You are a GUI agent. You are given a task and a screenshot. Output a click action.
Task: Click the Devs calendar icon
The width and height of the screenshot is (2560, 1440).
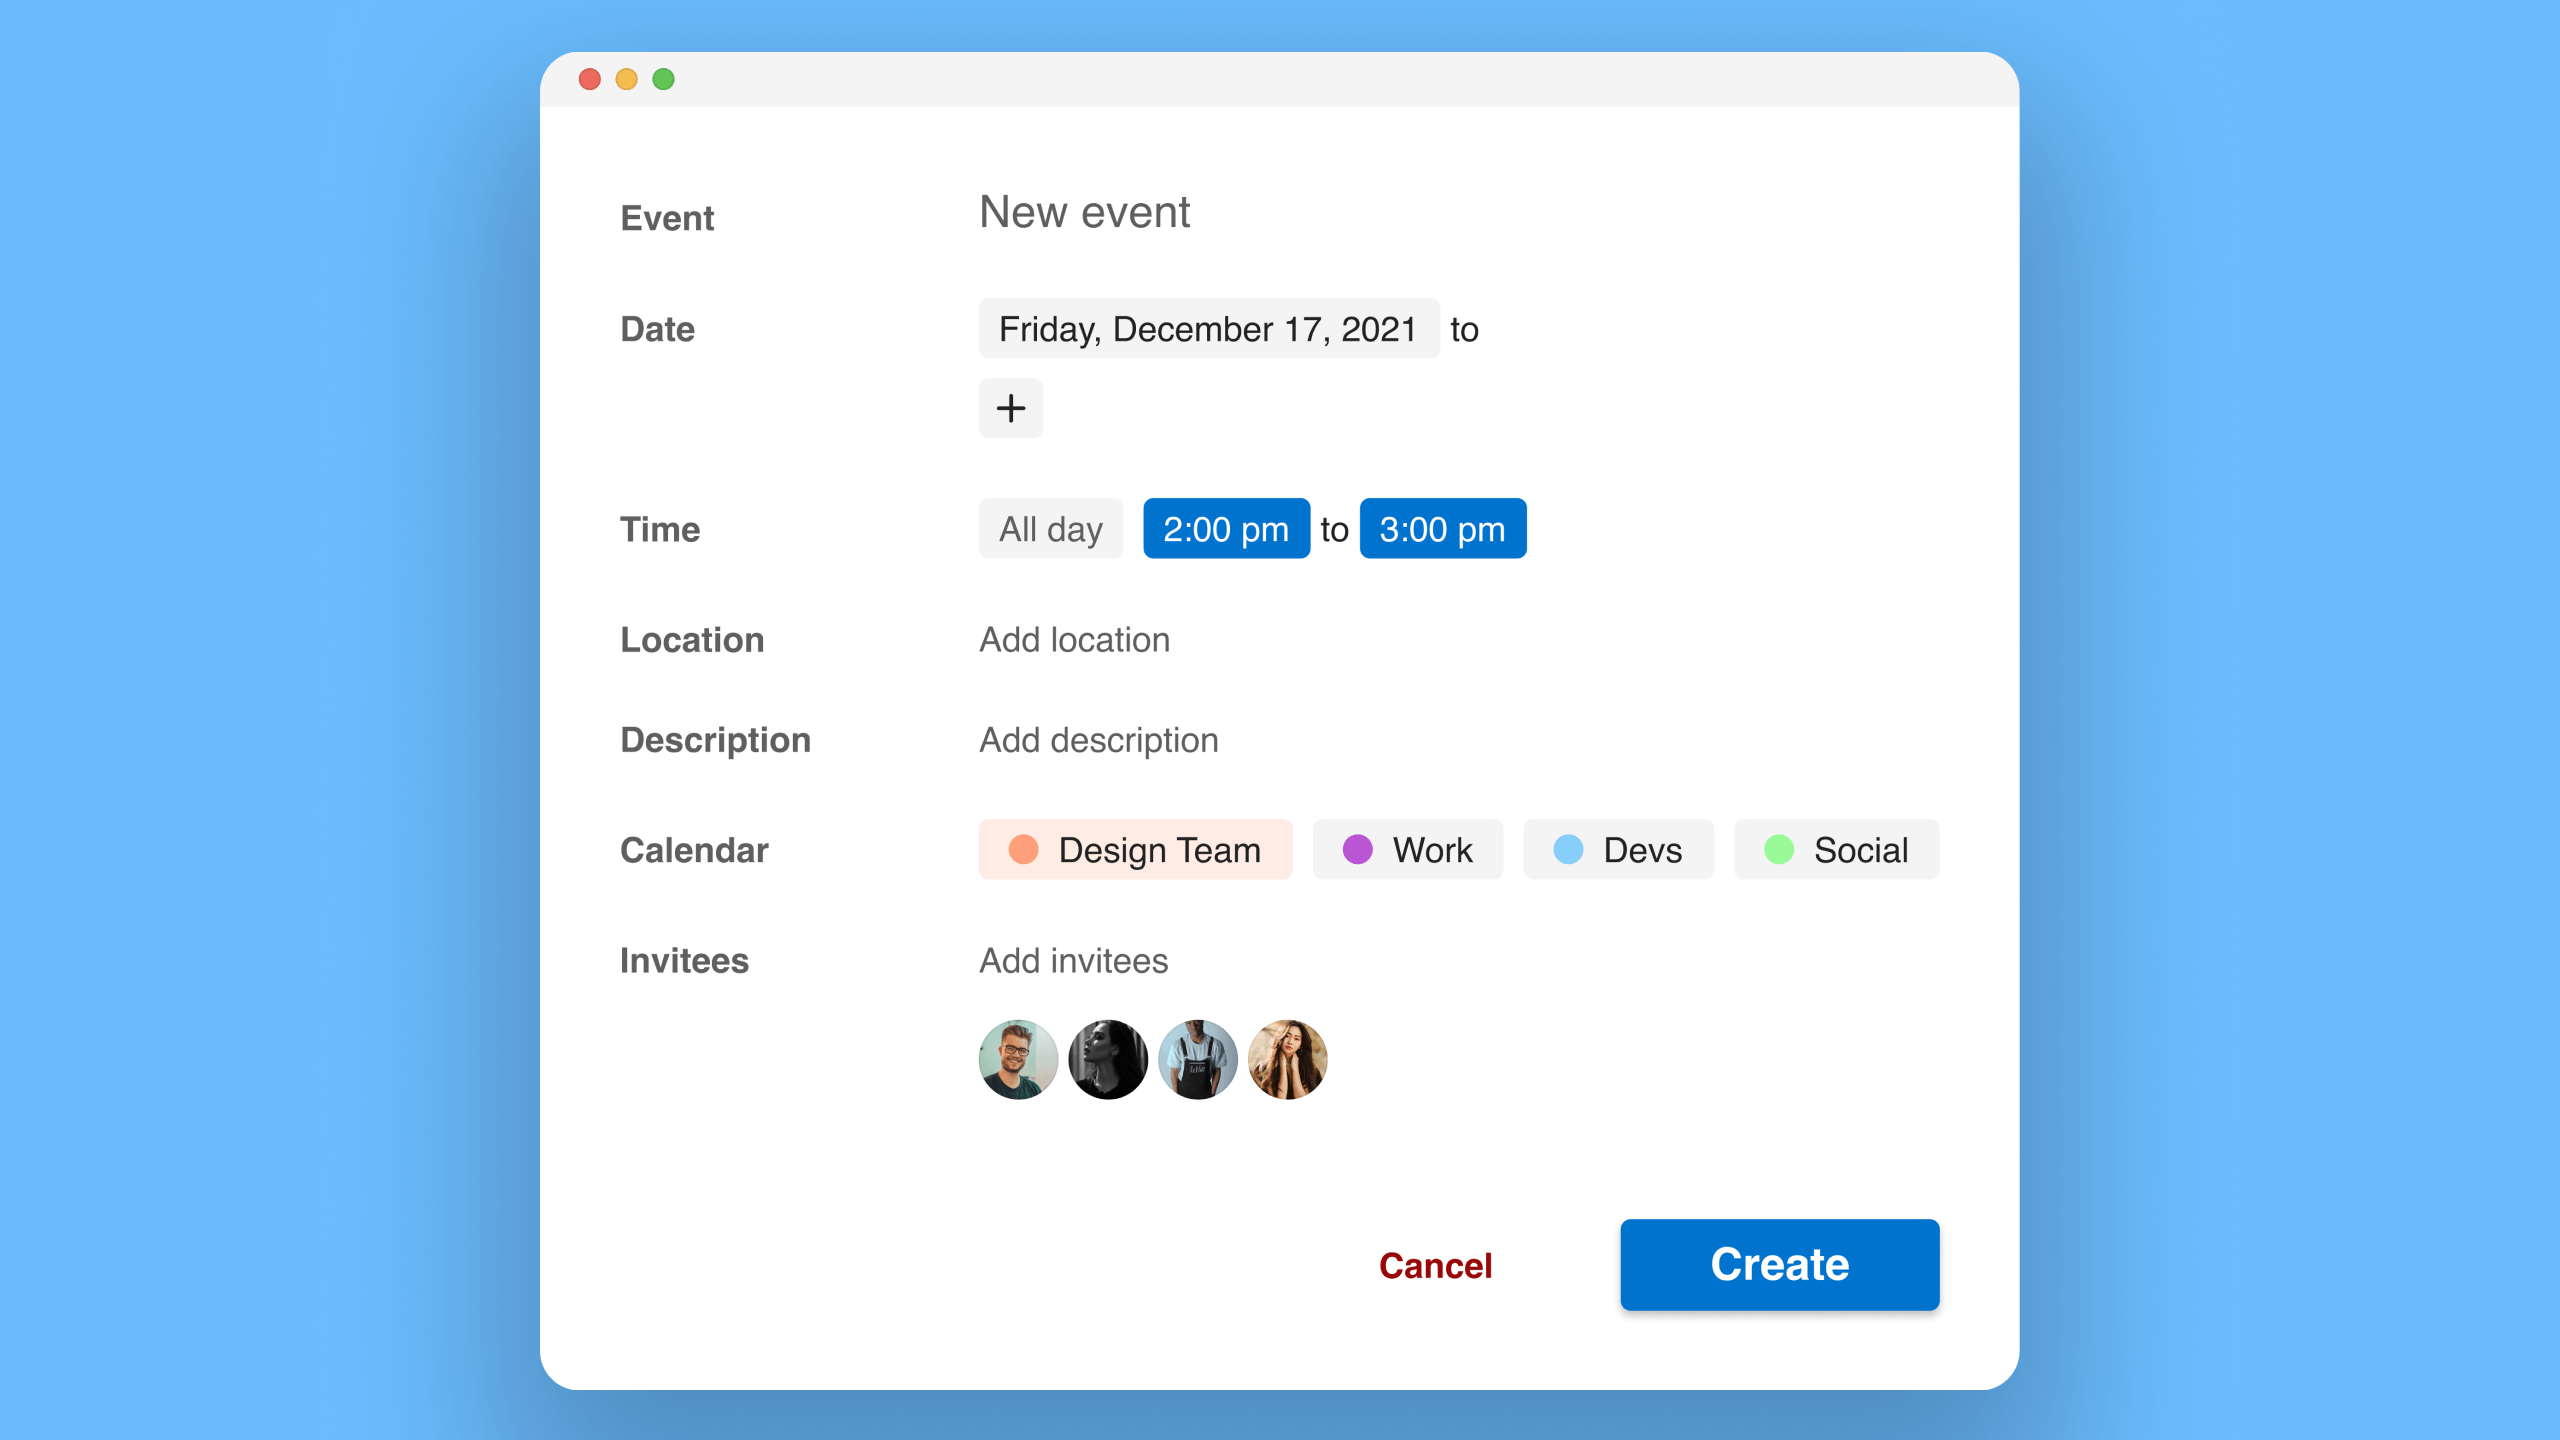click(x=1565, y=851)
